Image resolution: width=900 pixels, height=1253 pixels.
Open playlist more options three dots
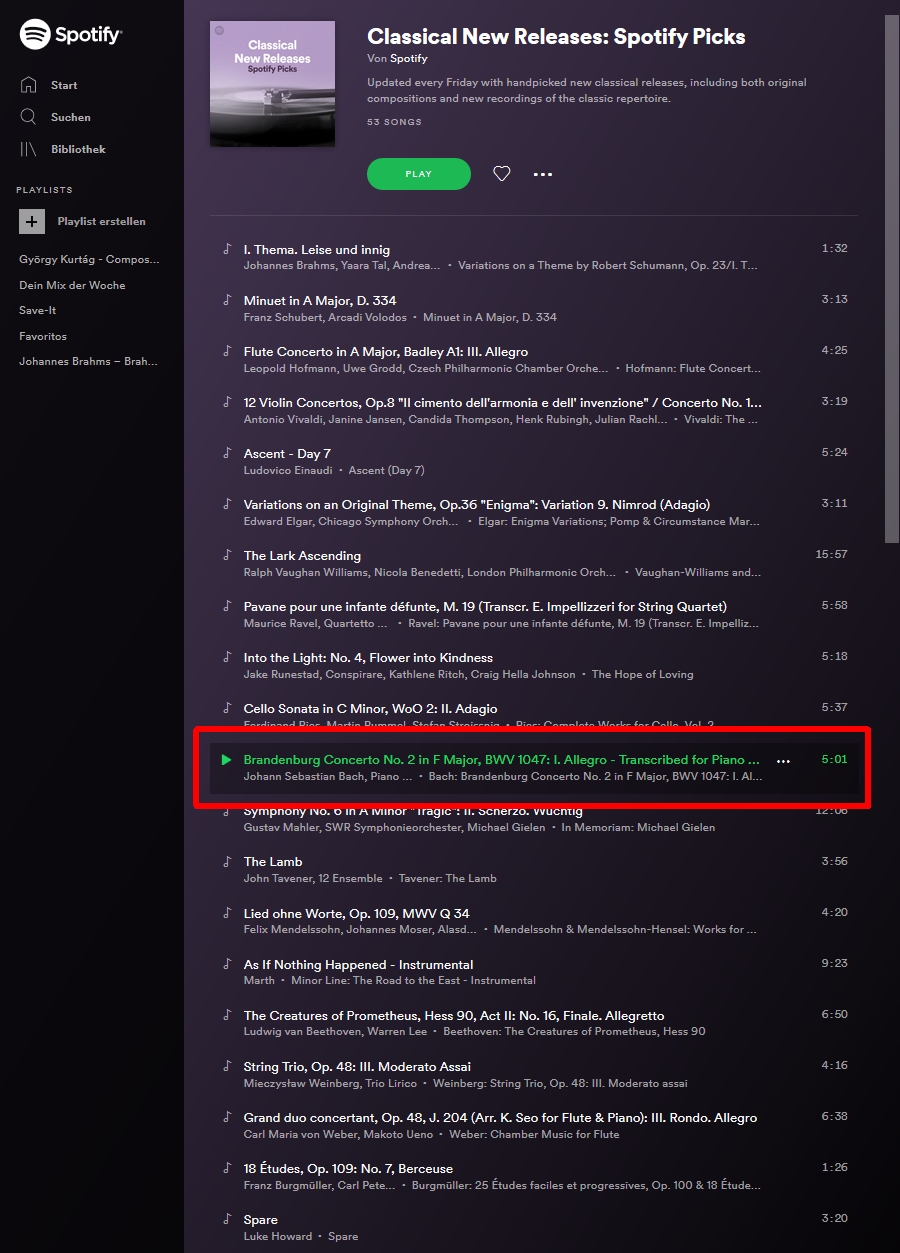pyautogui.click(x=542, y=174)
